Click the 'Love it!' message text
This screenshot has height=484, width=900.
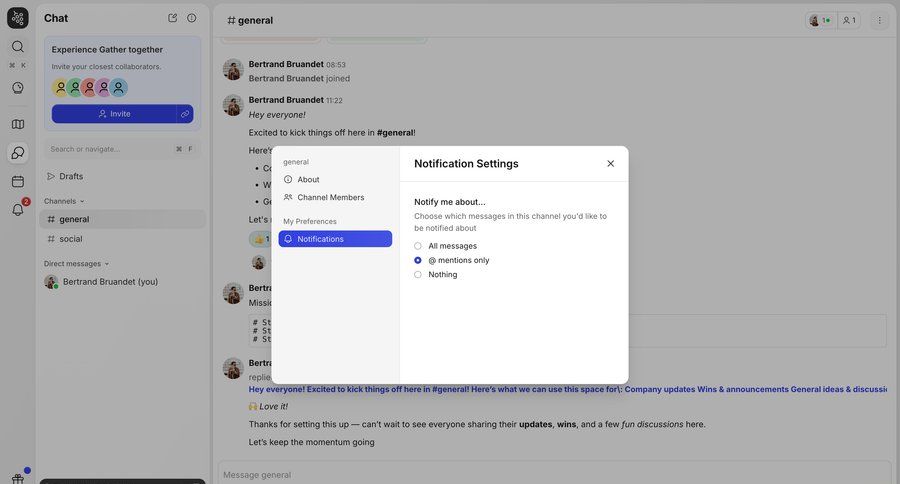tap(273, 406)
